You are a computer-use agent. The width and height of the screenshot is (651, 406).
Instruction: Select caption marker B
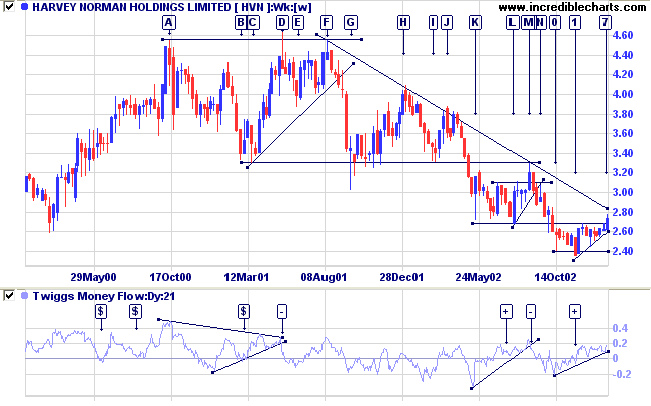click(x=241, y=22)
